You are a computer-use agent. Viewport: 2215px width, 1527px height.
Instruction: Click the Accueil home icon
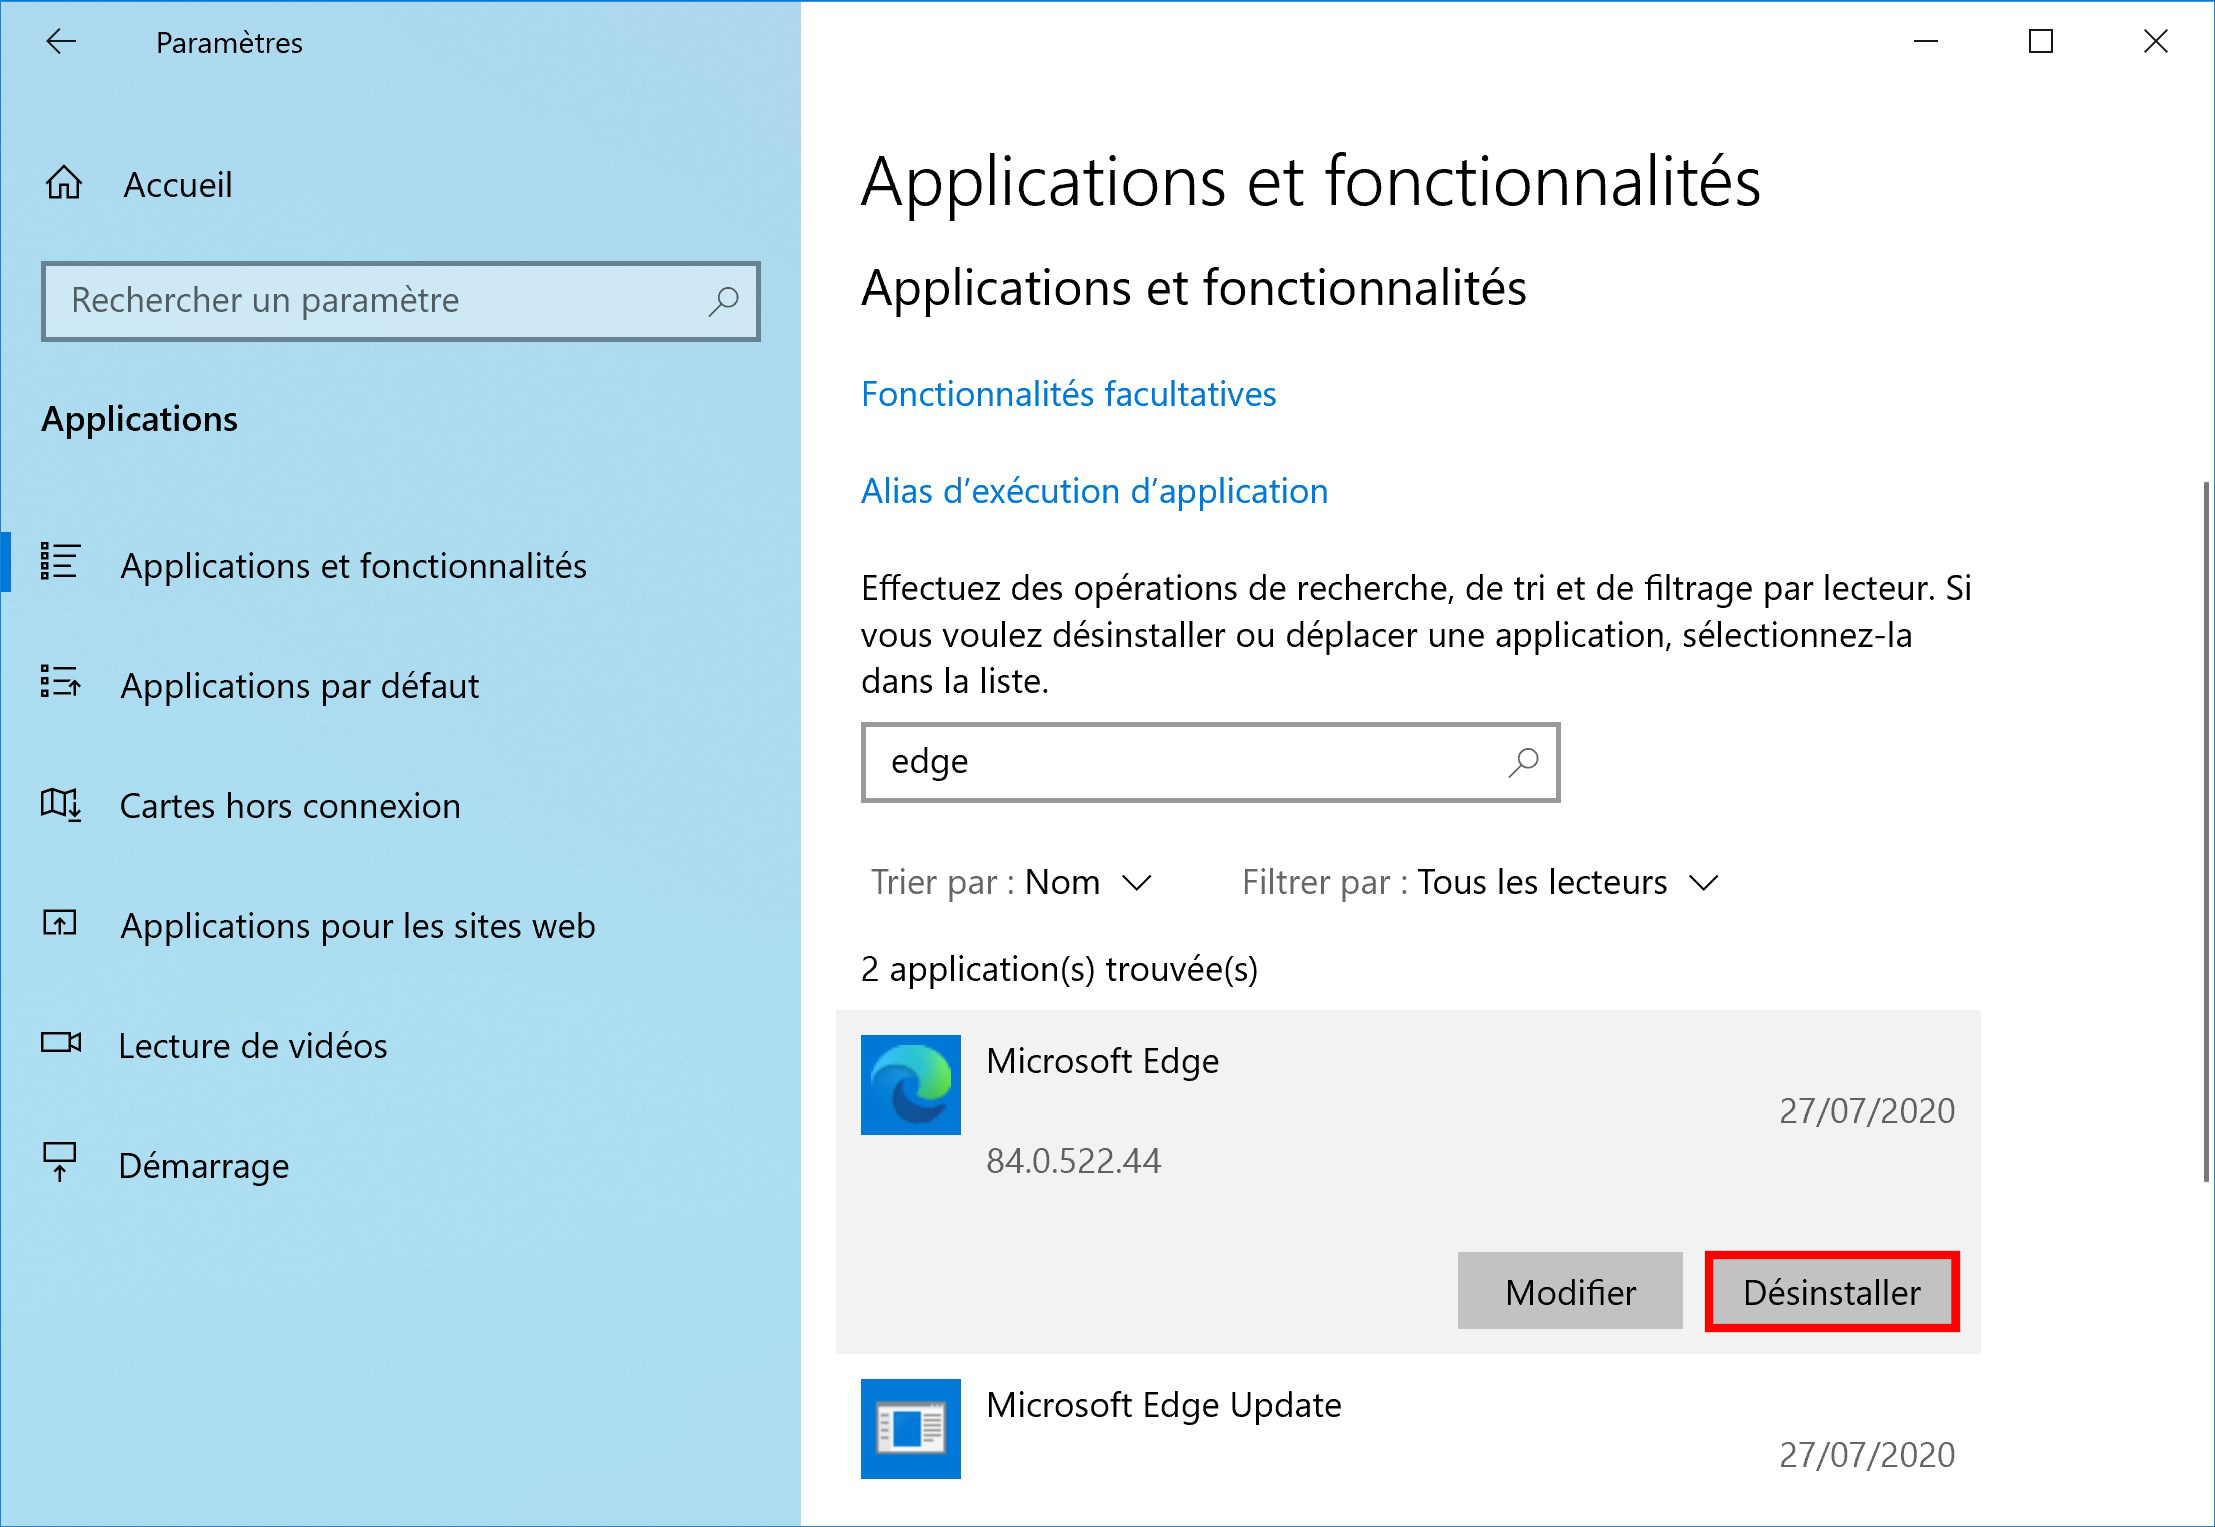click(64, 184)
